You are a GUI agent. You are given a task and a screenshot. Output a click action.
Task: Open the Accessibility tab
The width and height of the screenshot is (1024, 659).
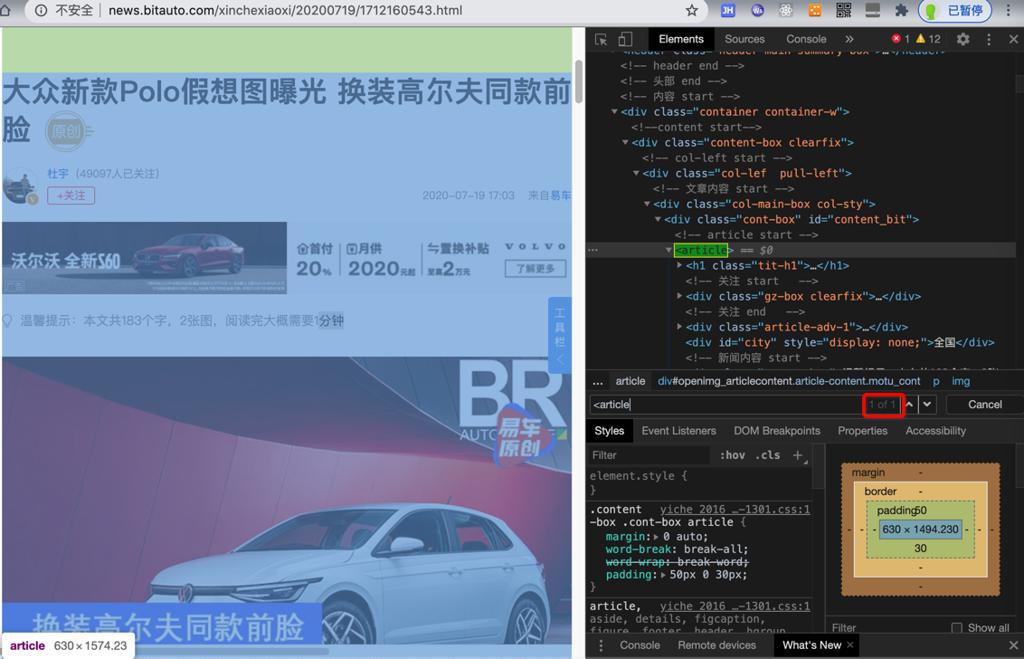pyautogui.click(x=935, y=431)
